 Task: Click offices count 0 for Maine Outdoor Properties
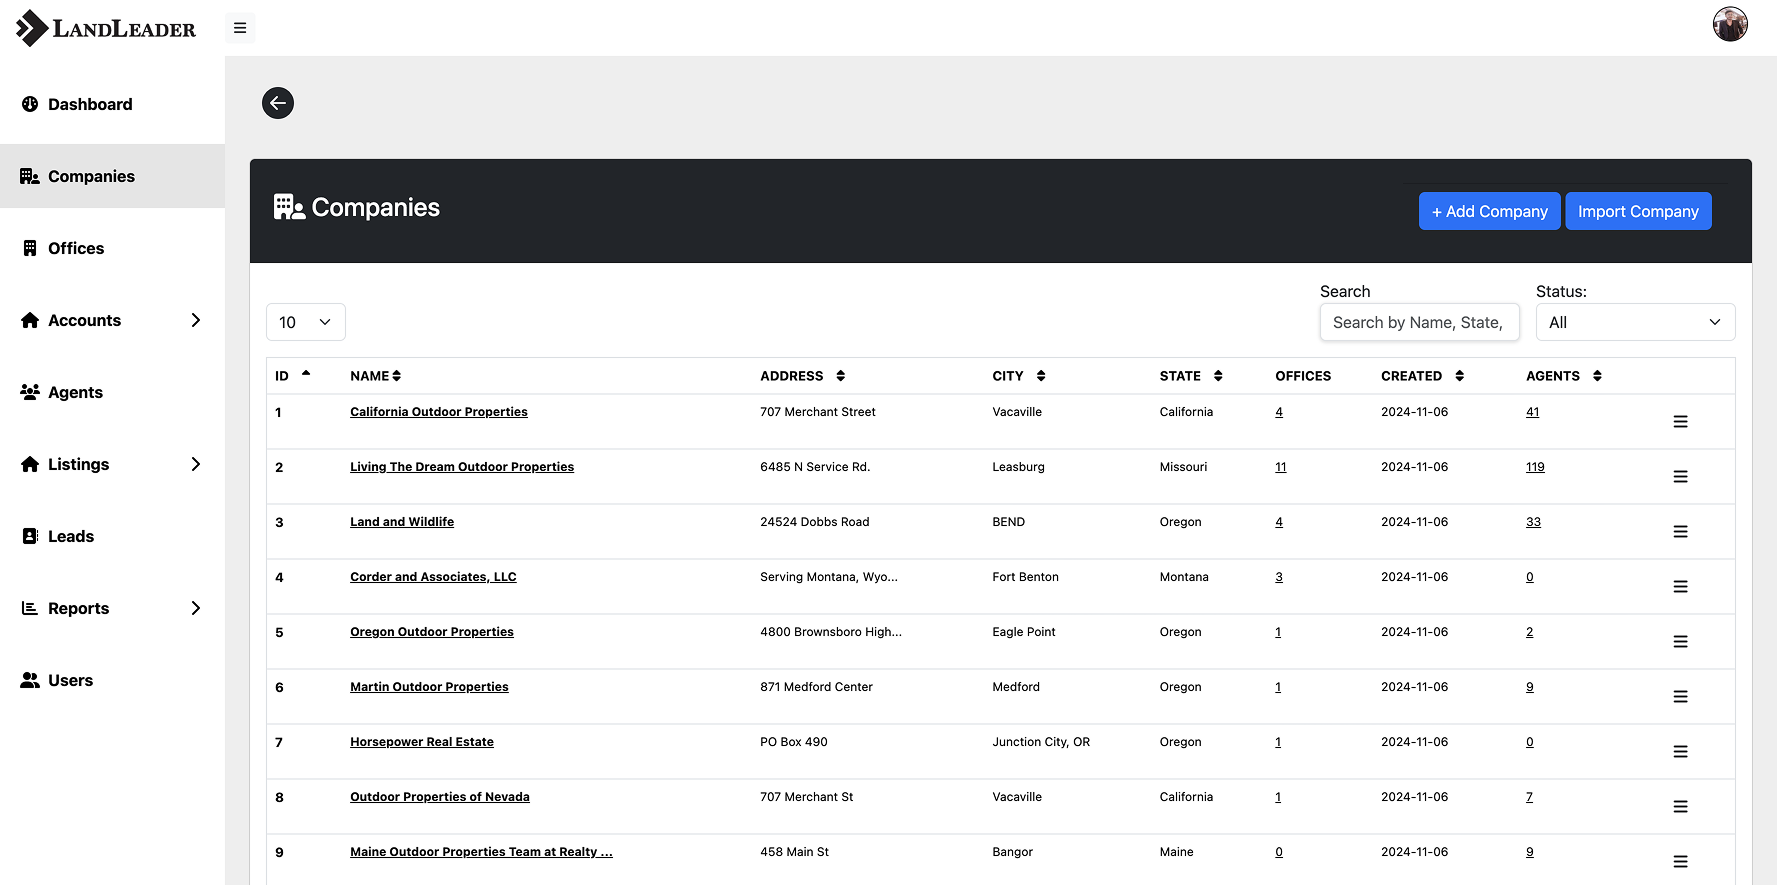(1279, 852)
